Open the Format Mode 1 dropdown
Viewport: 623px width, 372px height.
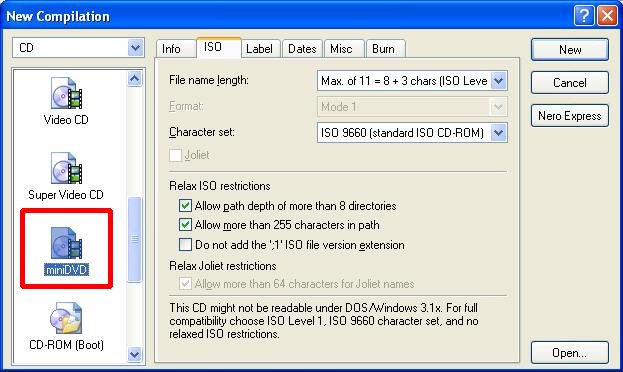click(x=499, y=107)
